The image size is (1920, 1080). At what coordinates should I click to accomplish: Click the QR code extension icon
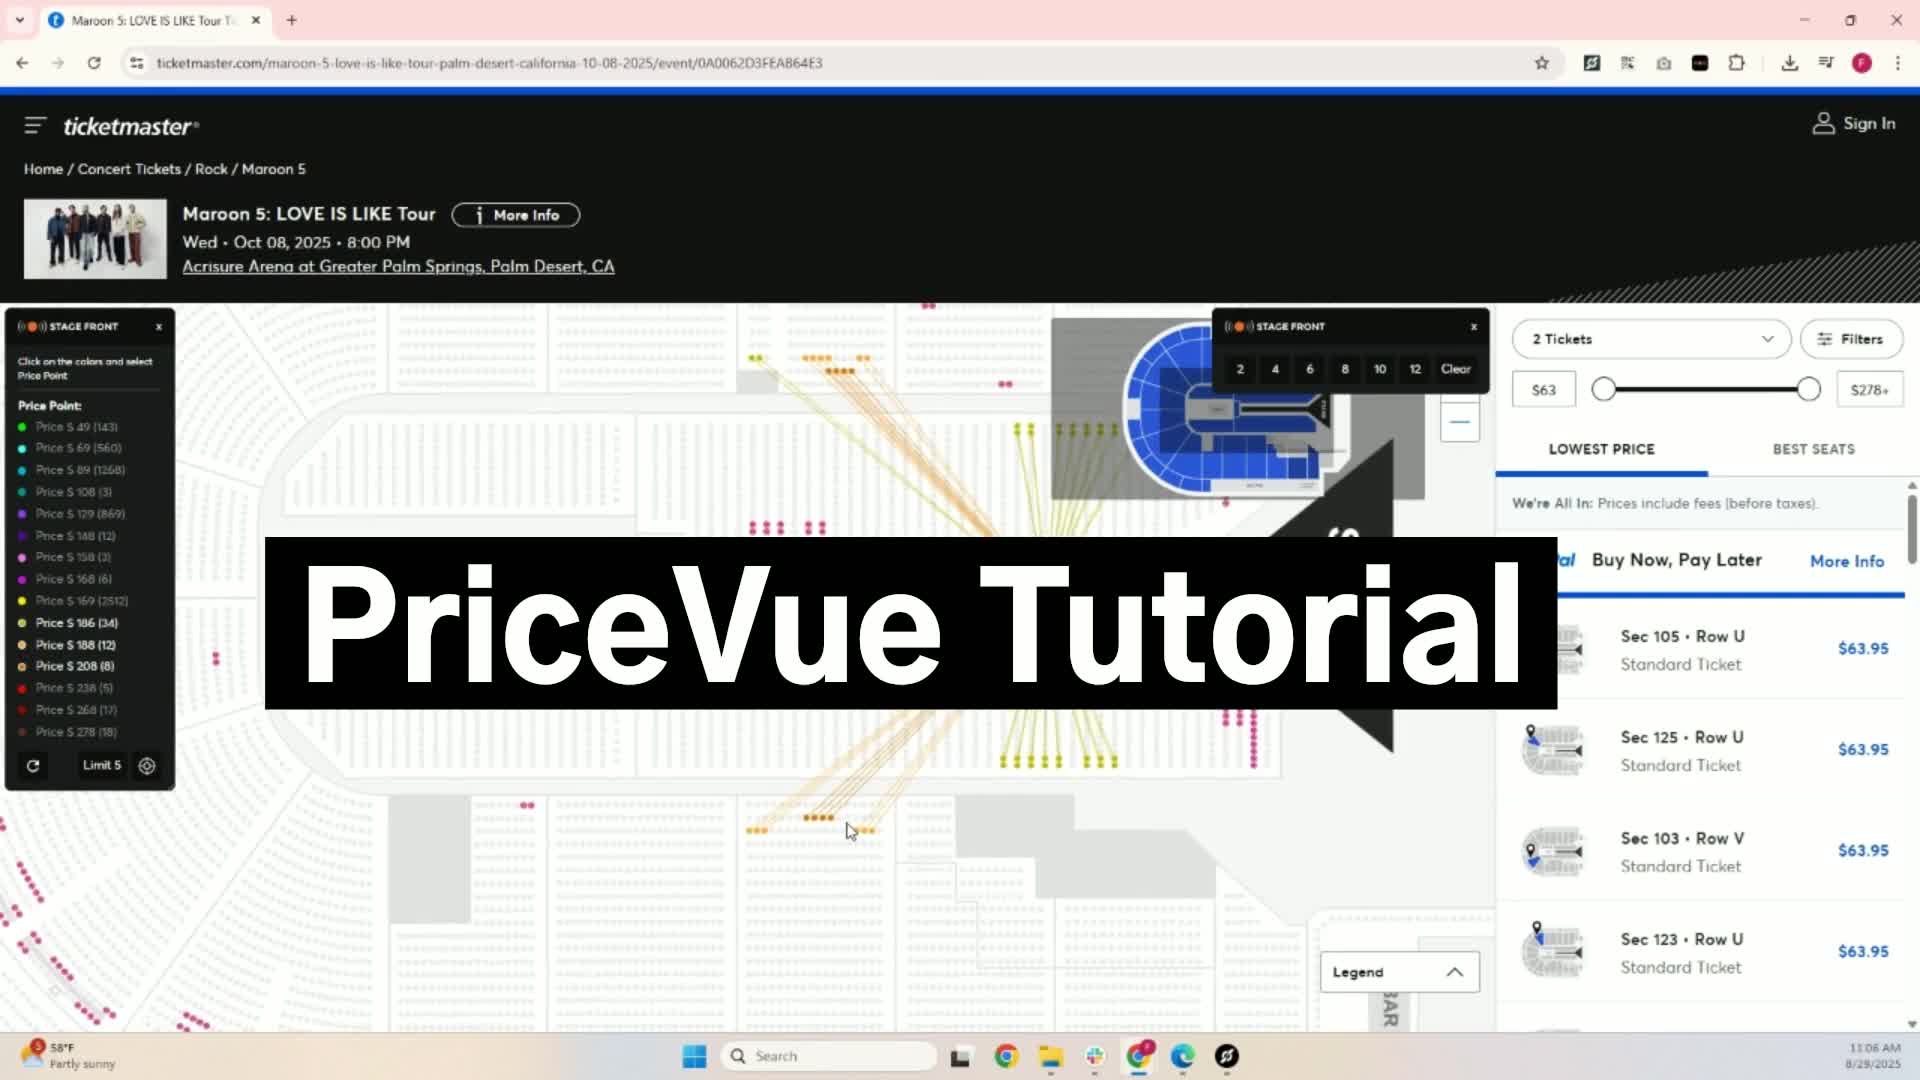1627,63
